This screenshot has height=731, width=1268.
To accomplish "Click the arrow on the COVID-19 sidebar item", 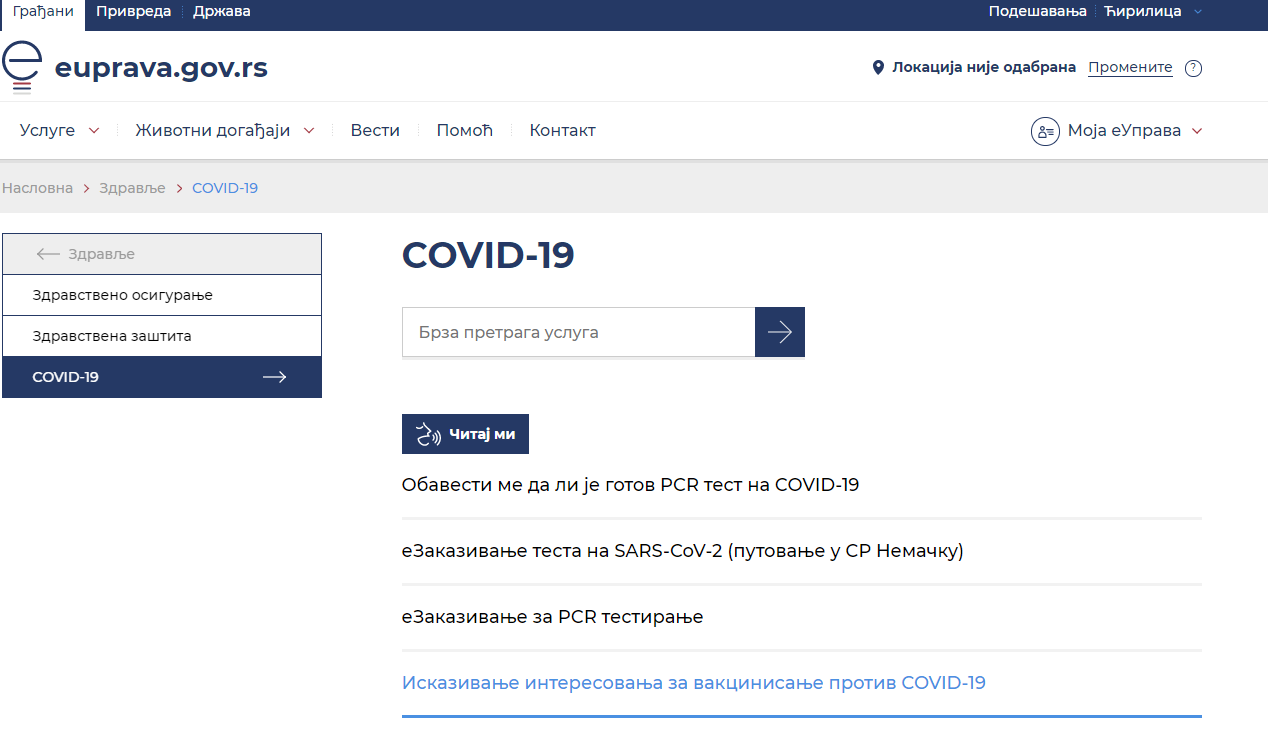I will (274, 377).
